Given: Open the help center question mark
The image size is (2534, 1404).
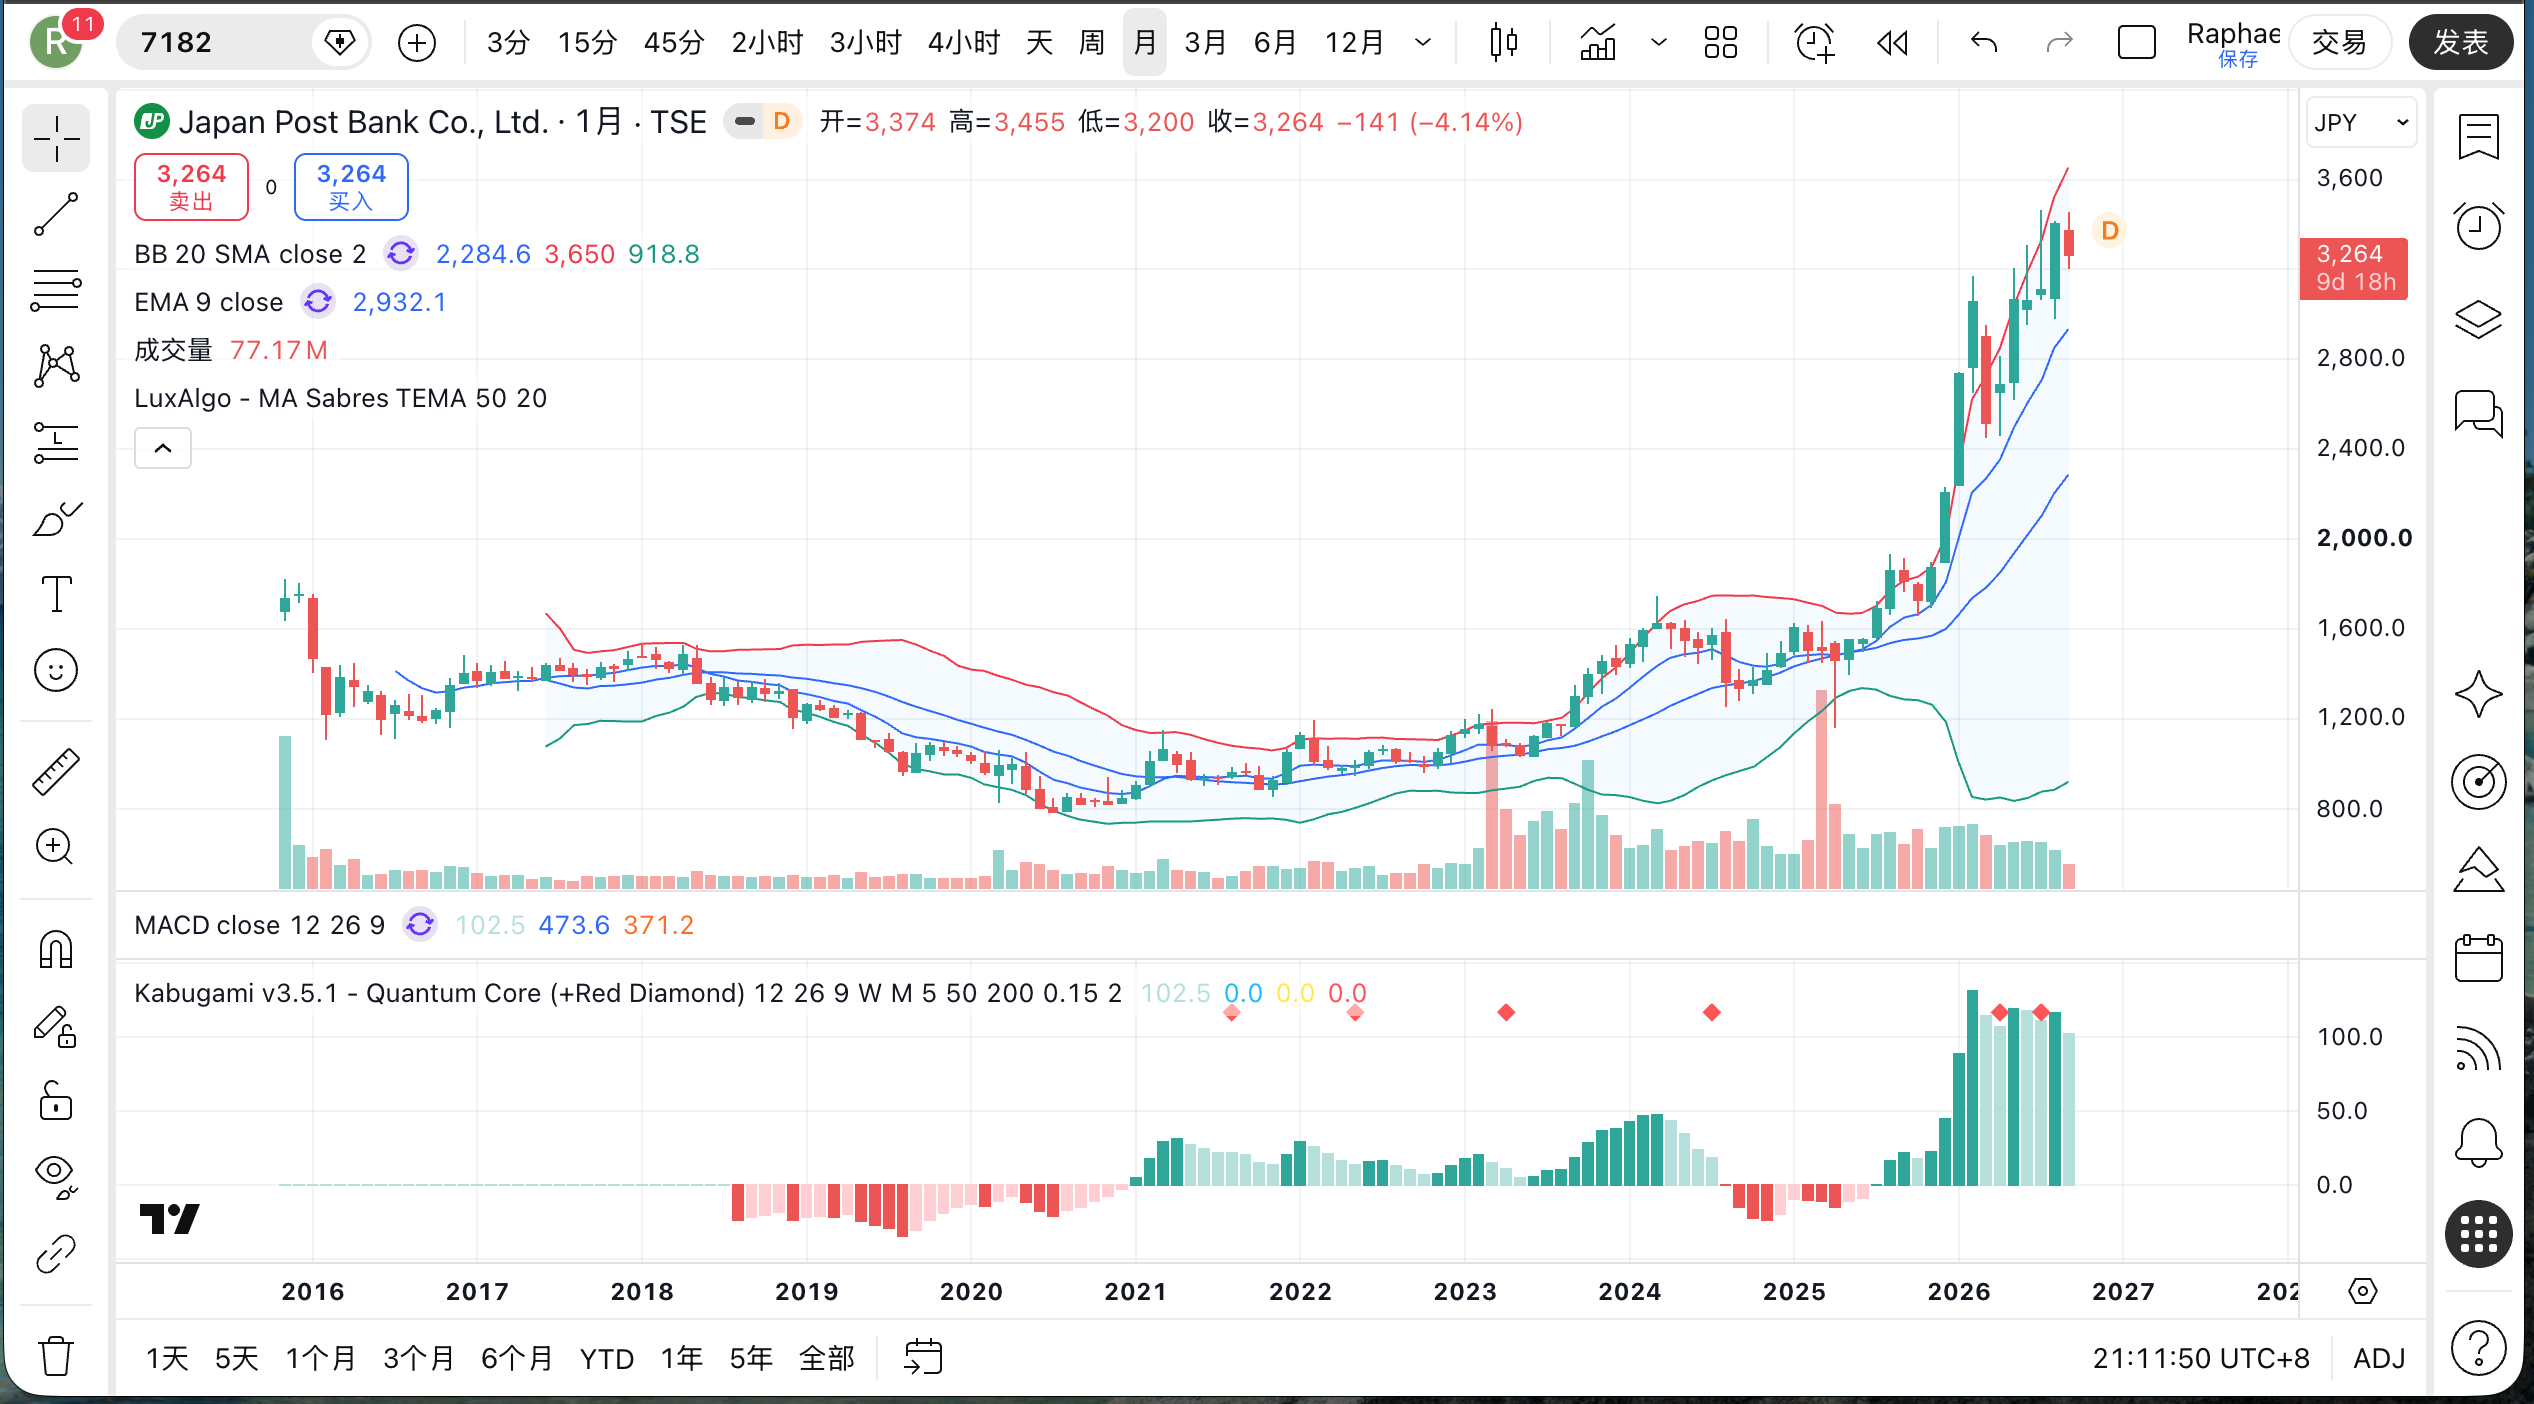Looking at the screenshot, I should (2479, 1349).
